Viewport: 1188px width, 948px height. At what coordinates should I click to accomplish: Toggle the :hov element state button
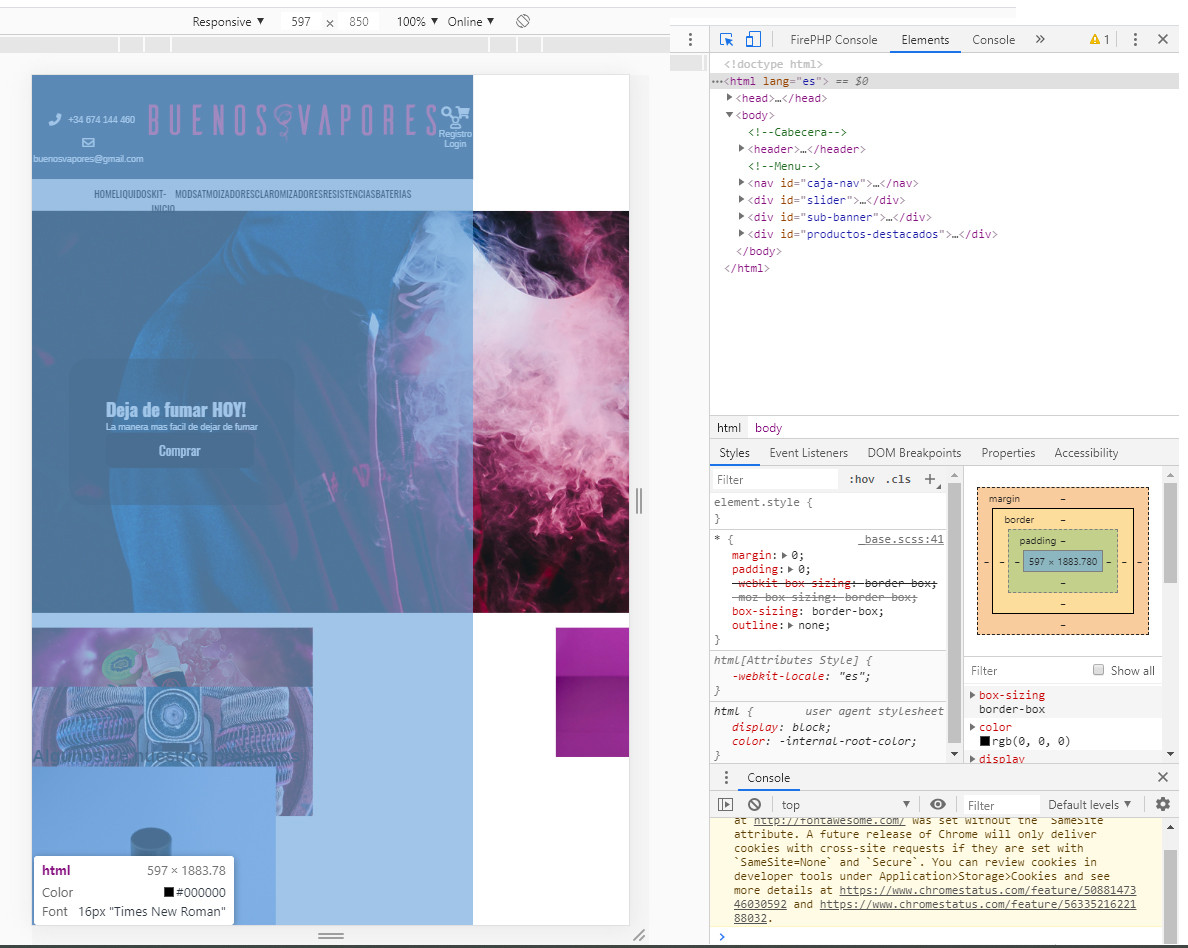coord(862,479)
